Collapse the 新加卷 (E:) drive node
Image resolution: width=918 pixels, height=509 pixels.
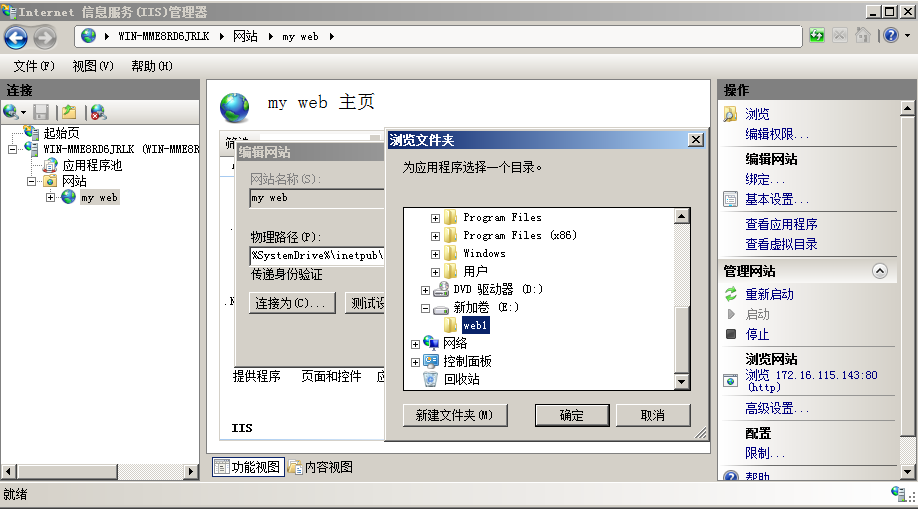pos(426,308)
